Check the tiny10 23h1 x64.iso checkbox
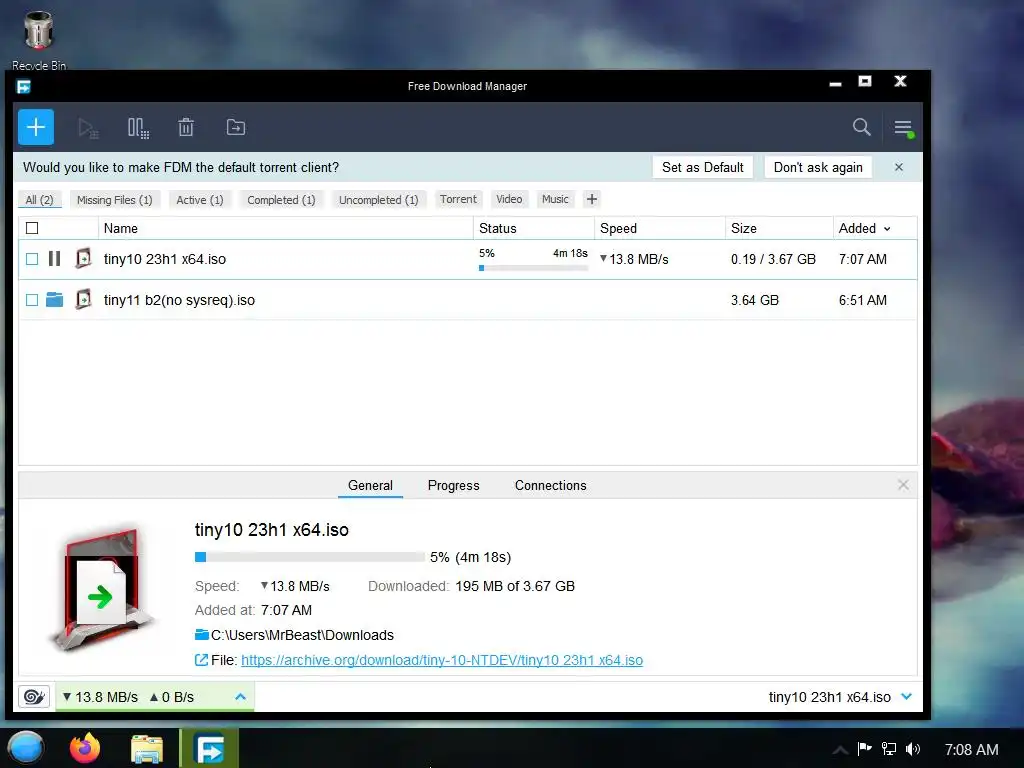The width and height of the screenshot is (1024, 768). pyautogui.click(x=32, y=259)
